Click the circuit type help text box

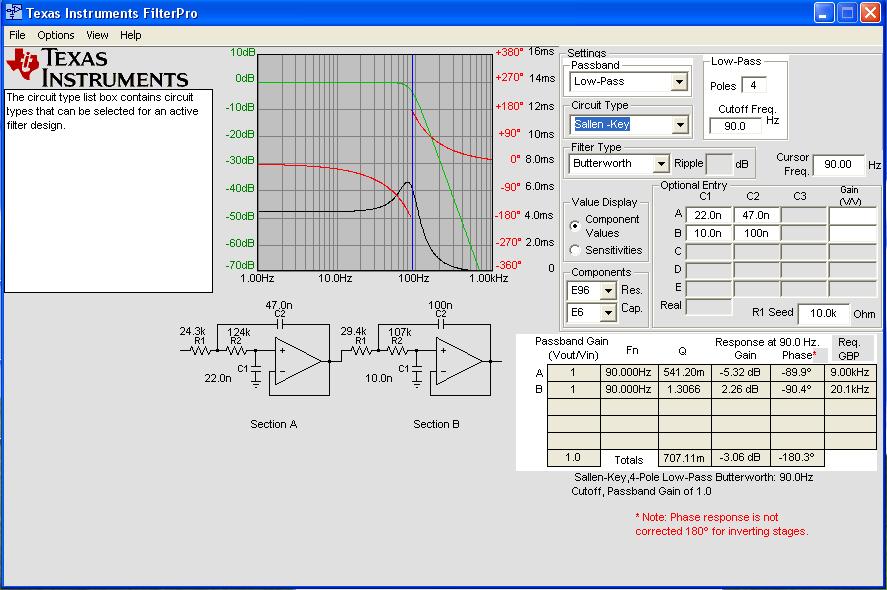tap(109, 191)
